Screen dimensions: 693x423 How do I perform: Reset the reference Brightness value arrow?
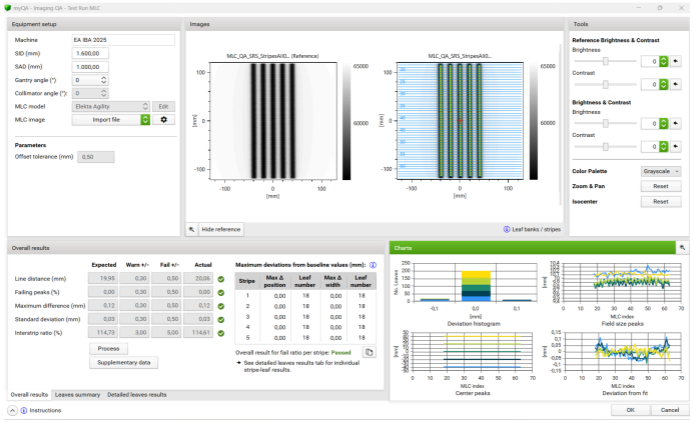pos(677,61)
